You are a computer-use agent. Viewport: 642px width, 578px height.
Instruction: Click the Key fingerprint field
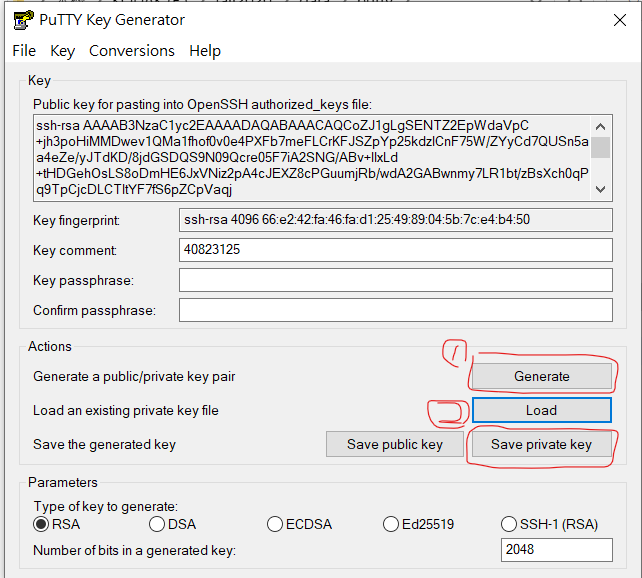pyautogui.click(x=396, y=220)
